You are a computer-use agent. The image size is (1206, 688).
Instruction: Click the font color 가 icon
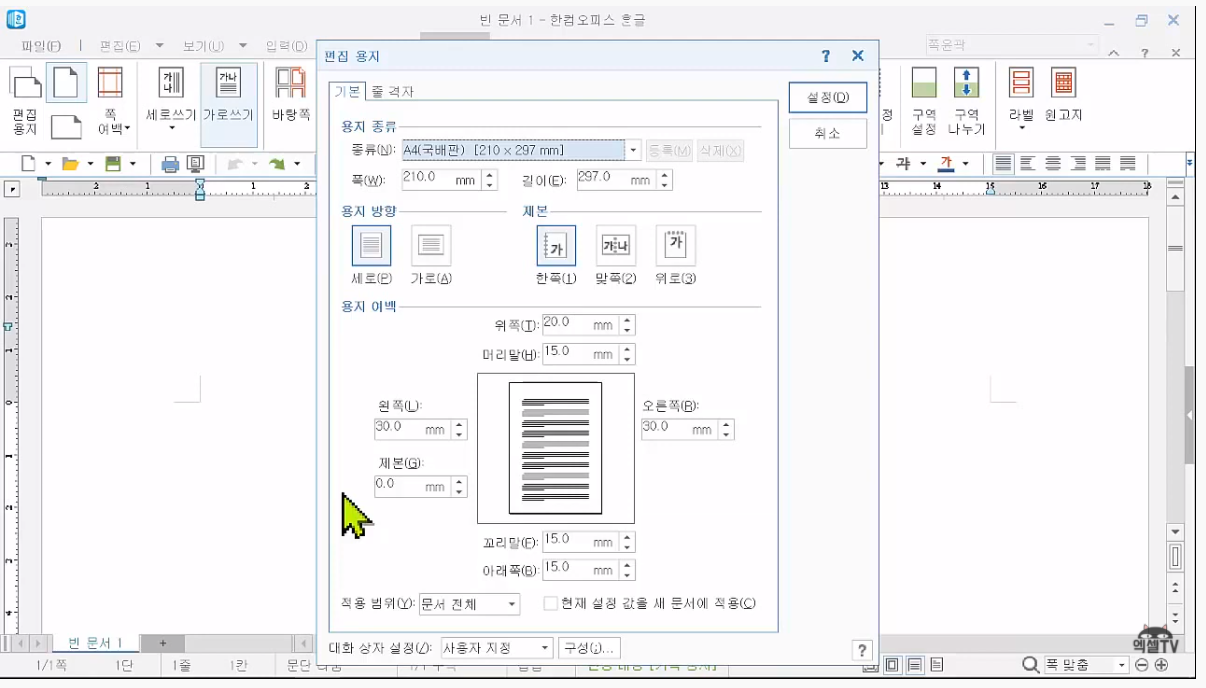945,163
